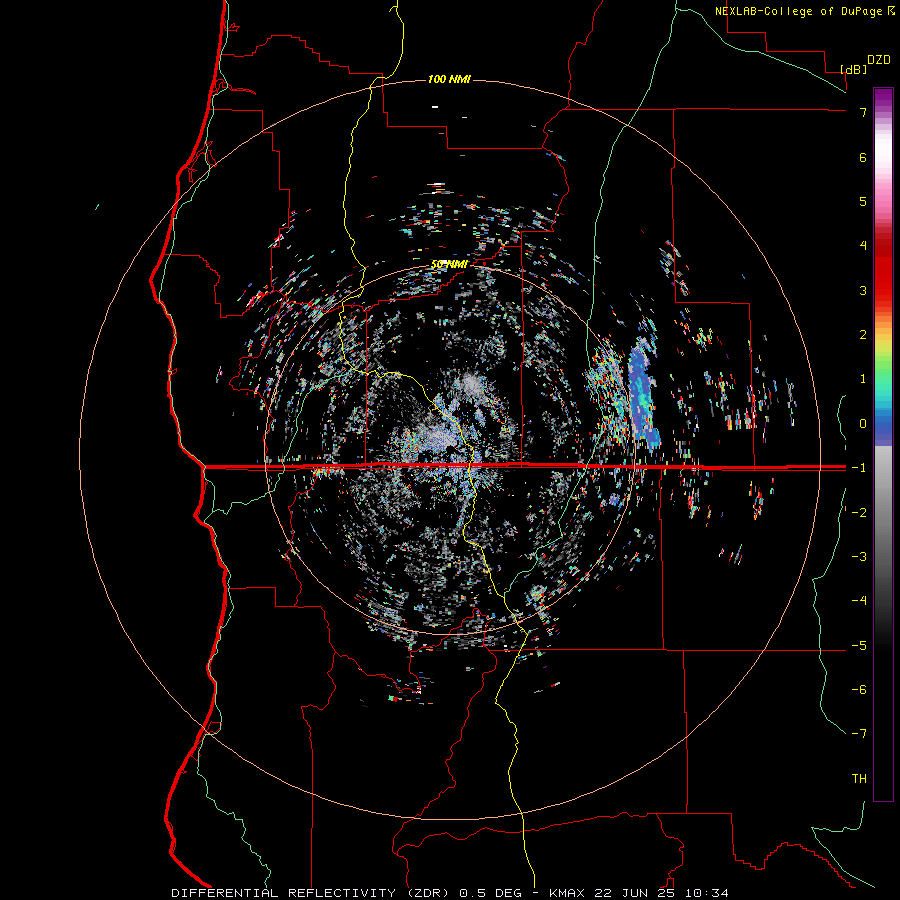Click the 5 value on color scale

[x=863, y=201]
